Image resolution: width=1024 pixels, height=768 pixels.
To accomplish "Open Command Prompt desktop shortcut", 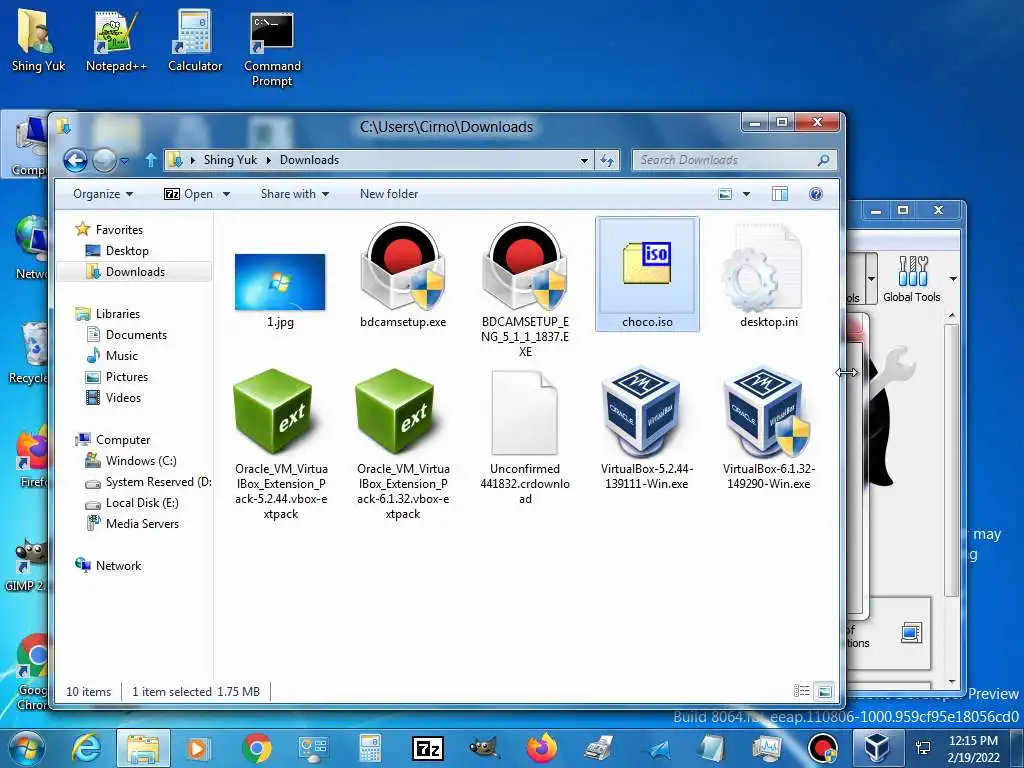I will click(x=272, y=50).
